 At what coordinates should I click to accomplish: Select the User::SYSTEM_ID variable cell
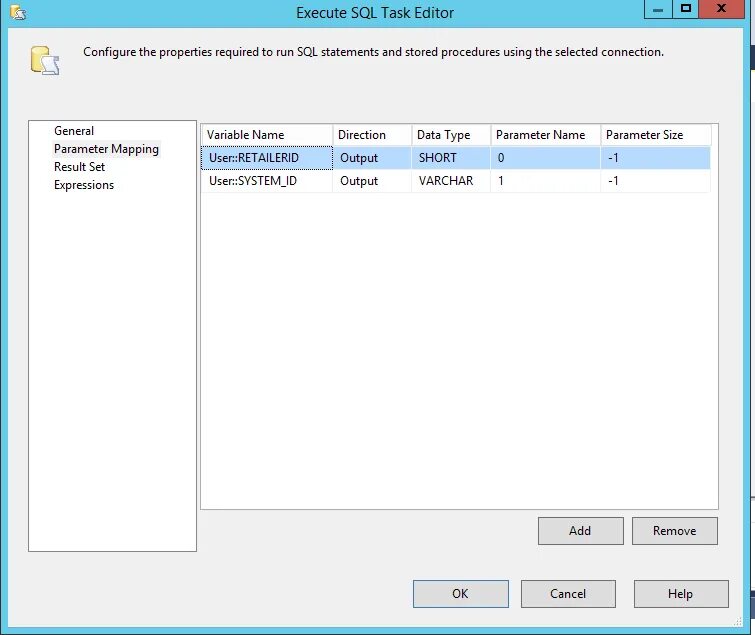267,181
